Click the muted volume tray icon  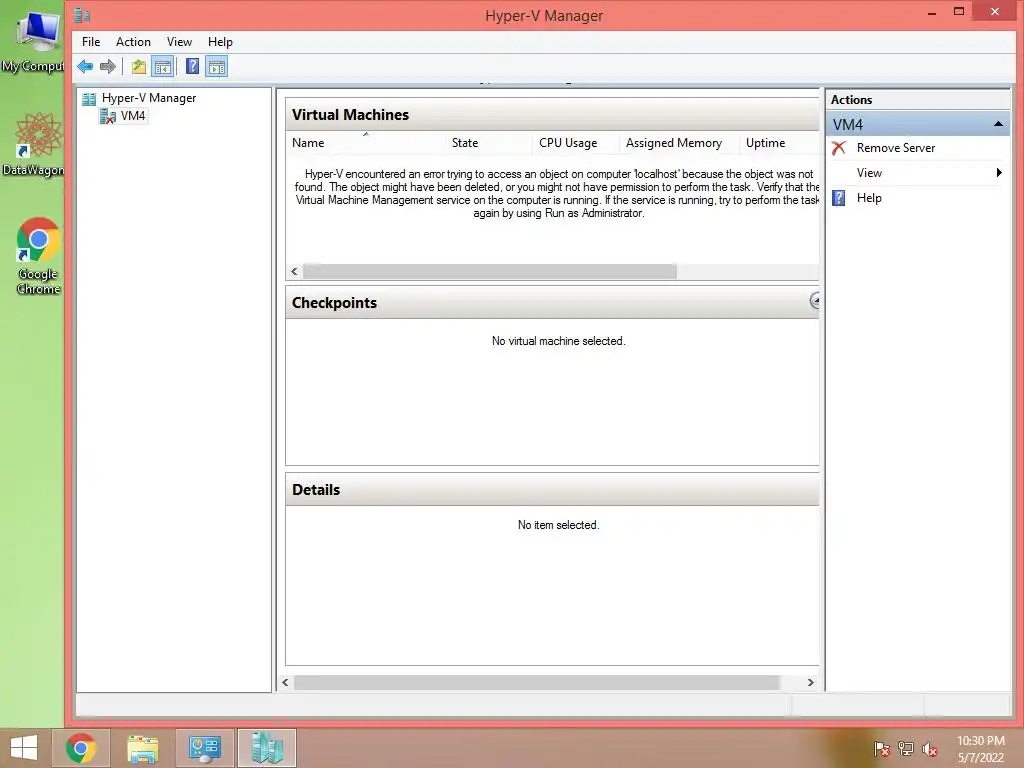coord(930,749)
